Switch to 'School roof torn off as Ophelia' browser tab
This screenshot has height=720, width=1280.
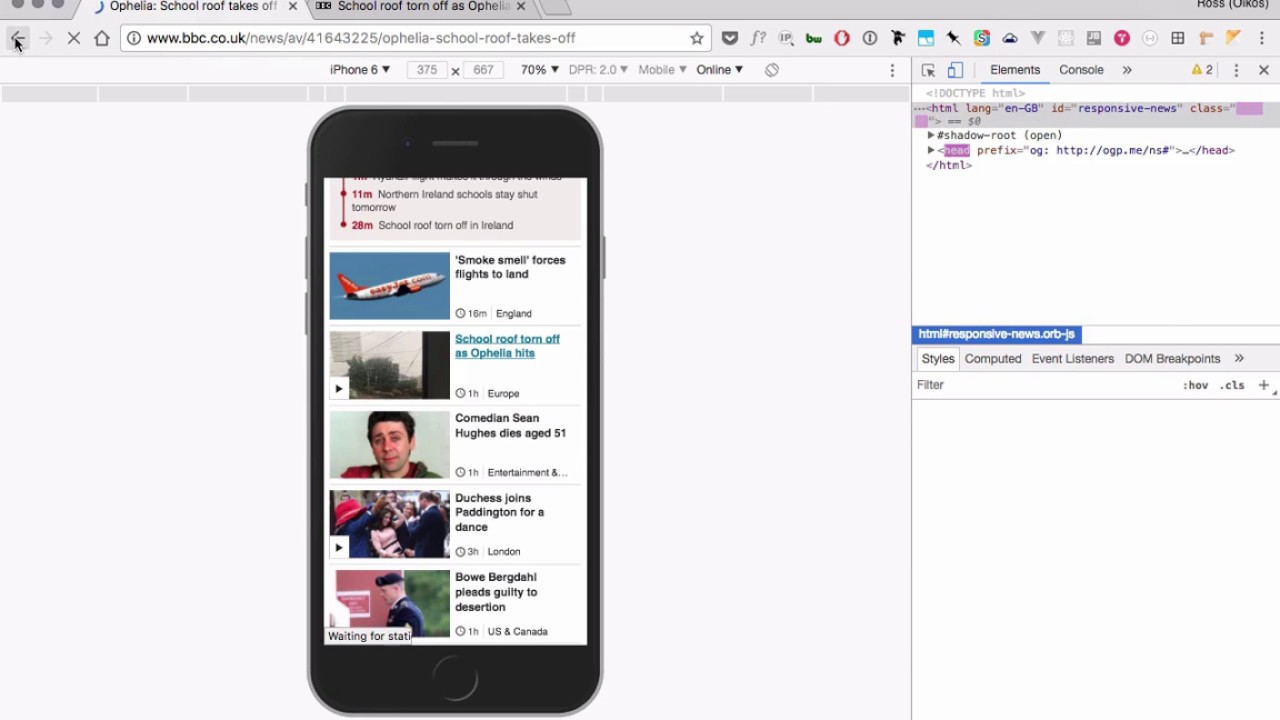[424, 7]
